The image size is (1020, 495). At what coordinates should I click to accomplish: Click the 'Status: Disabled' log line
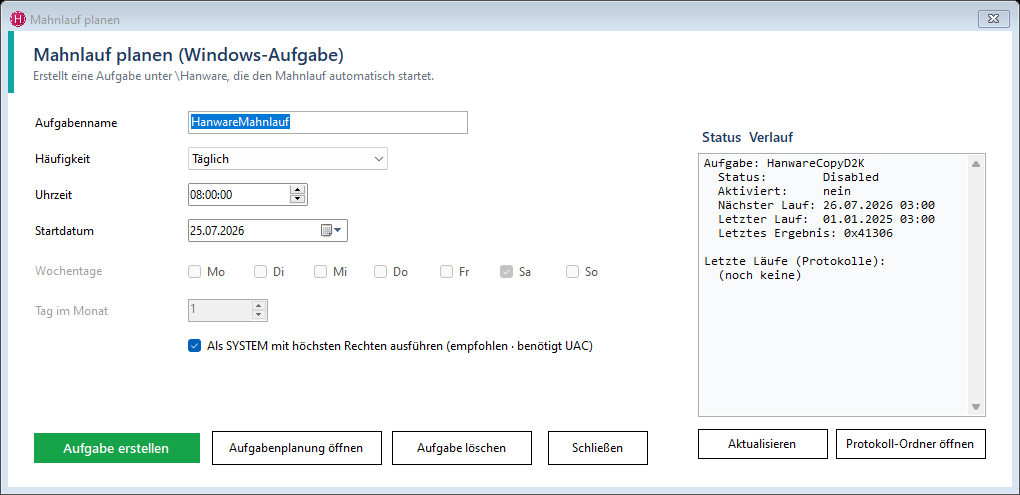click(798, 178)
